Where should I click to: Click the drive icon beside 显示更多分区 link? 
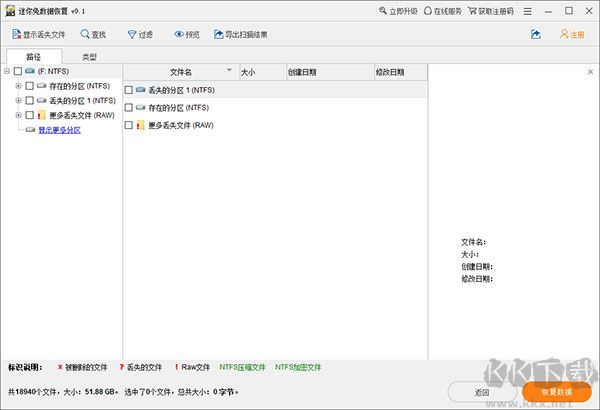[x=30, y=130]
